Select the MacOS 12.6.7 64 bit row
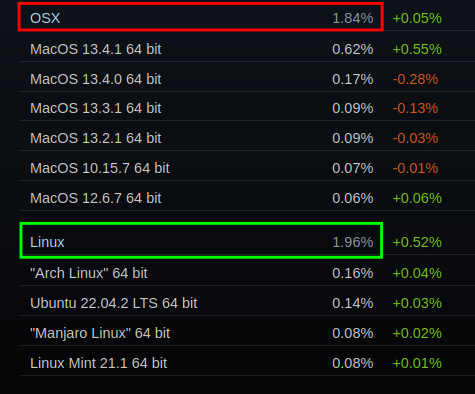This screenshot has height=394, width=475. [x=247, y=198]
